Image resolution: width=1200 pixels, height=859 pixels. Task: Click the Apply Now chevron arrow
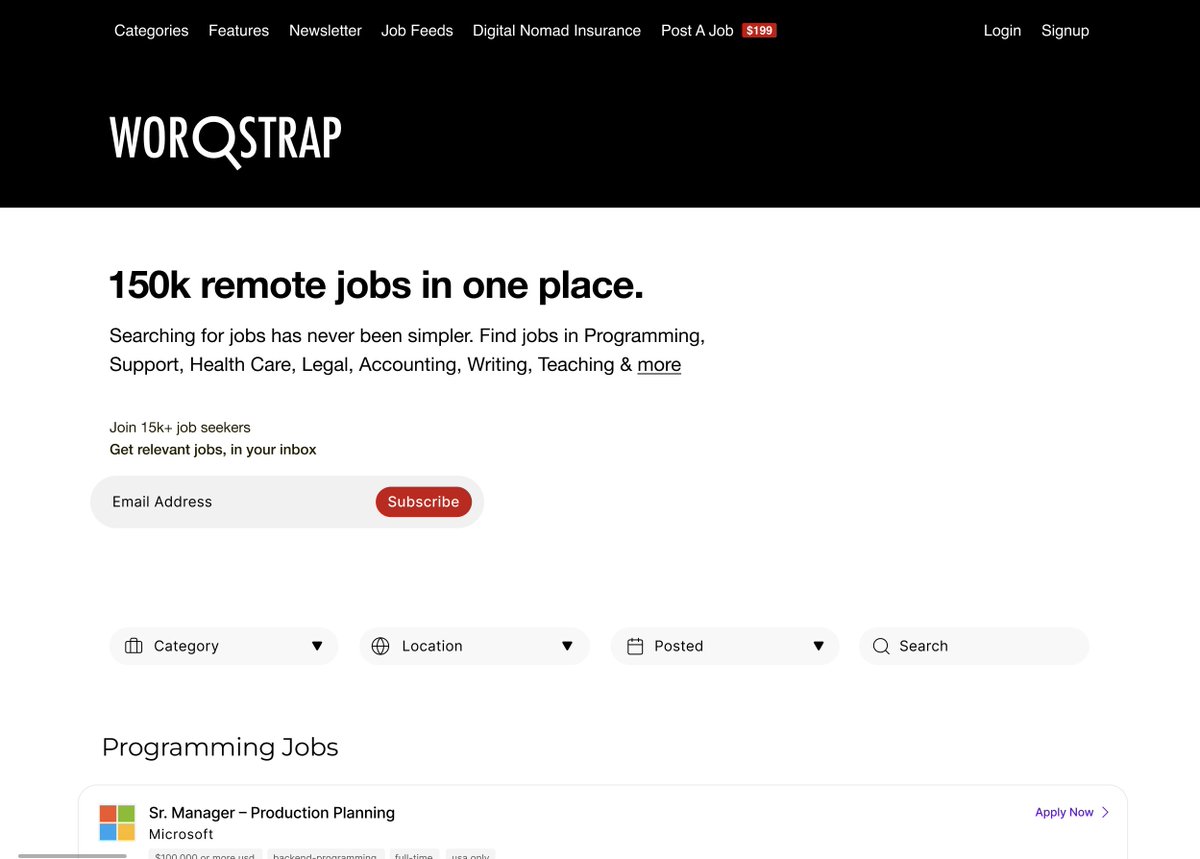point(1105,813)
